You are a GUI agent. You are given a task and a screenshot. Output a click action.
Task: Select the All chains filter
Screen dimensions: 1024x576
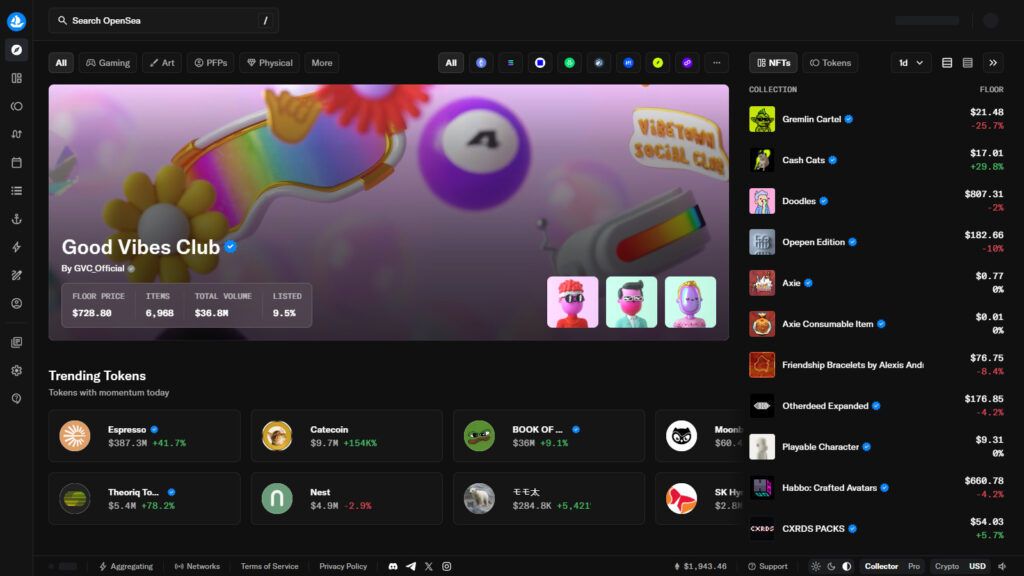[x=451, y=63]
